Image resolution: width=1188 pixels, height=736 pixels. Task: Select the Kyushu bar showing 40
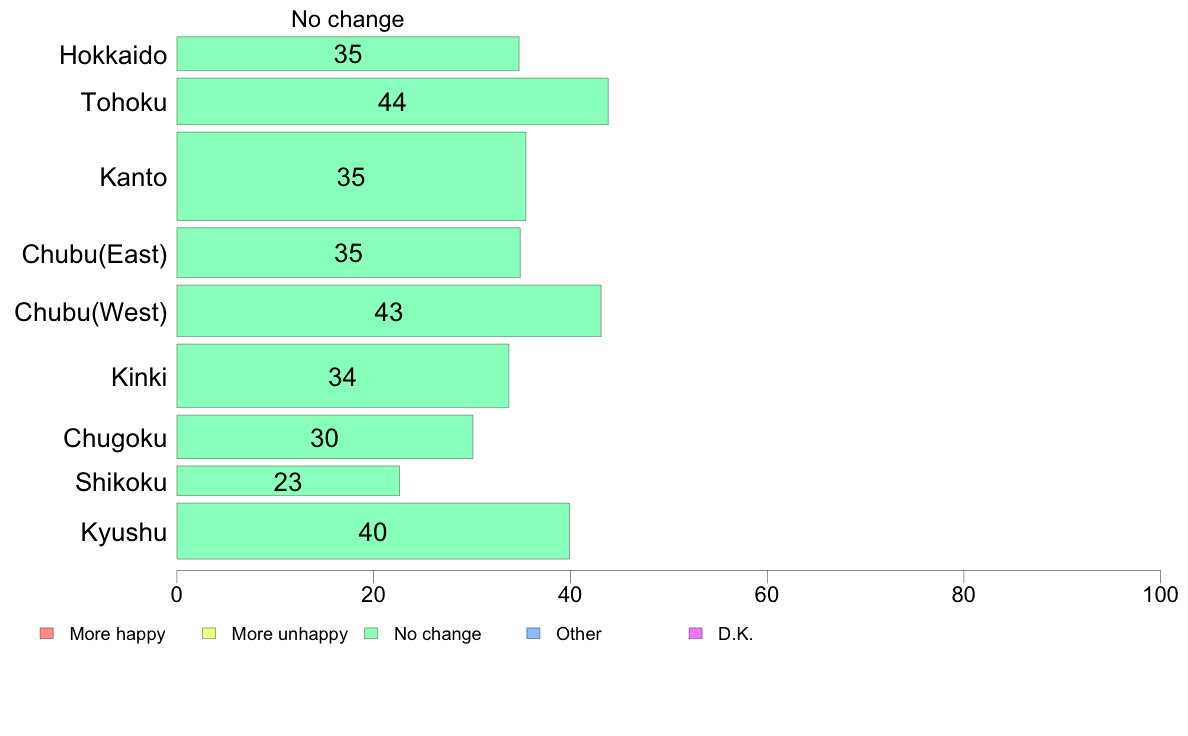[374, 531]
